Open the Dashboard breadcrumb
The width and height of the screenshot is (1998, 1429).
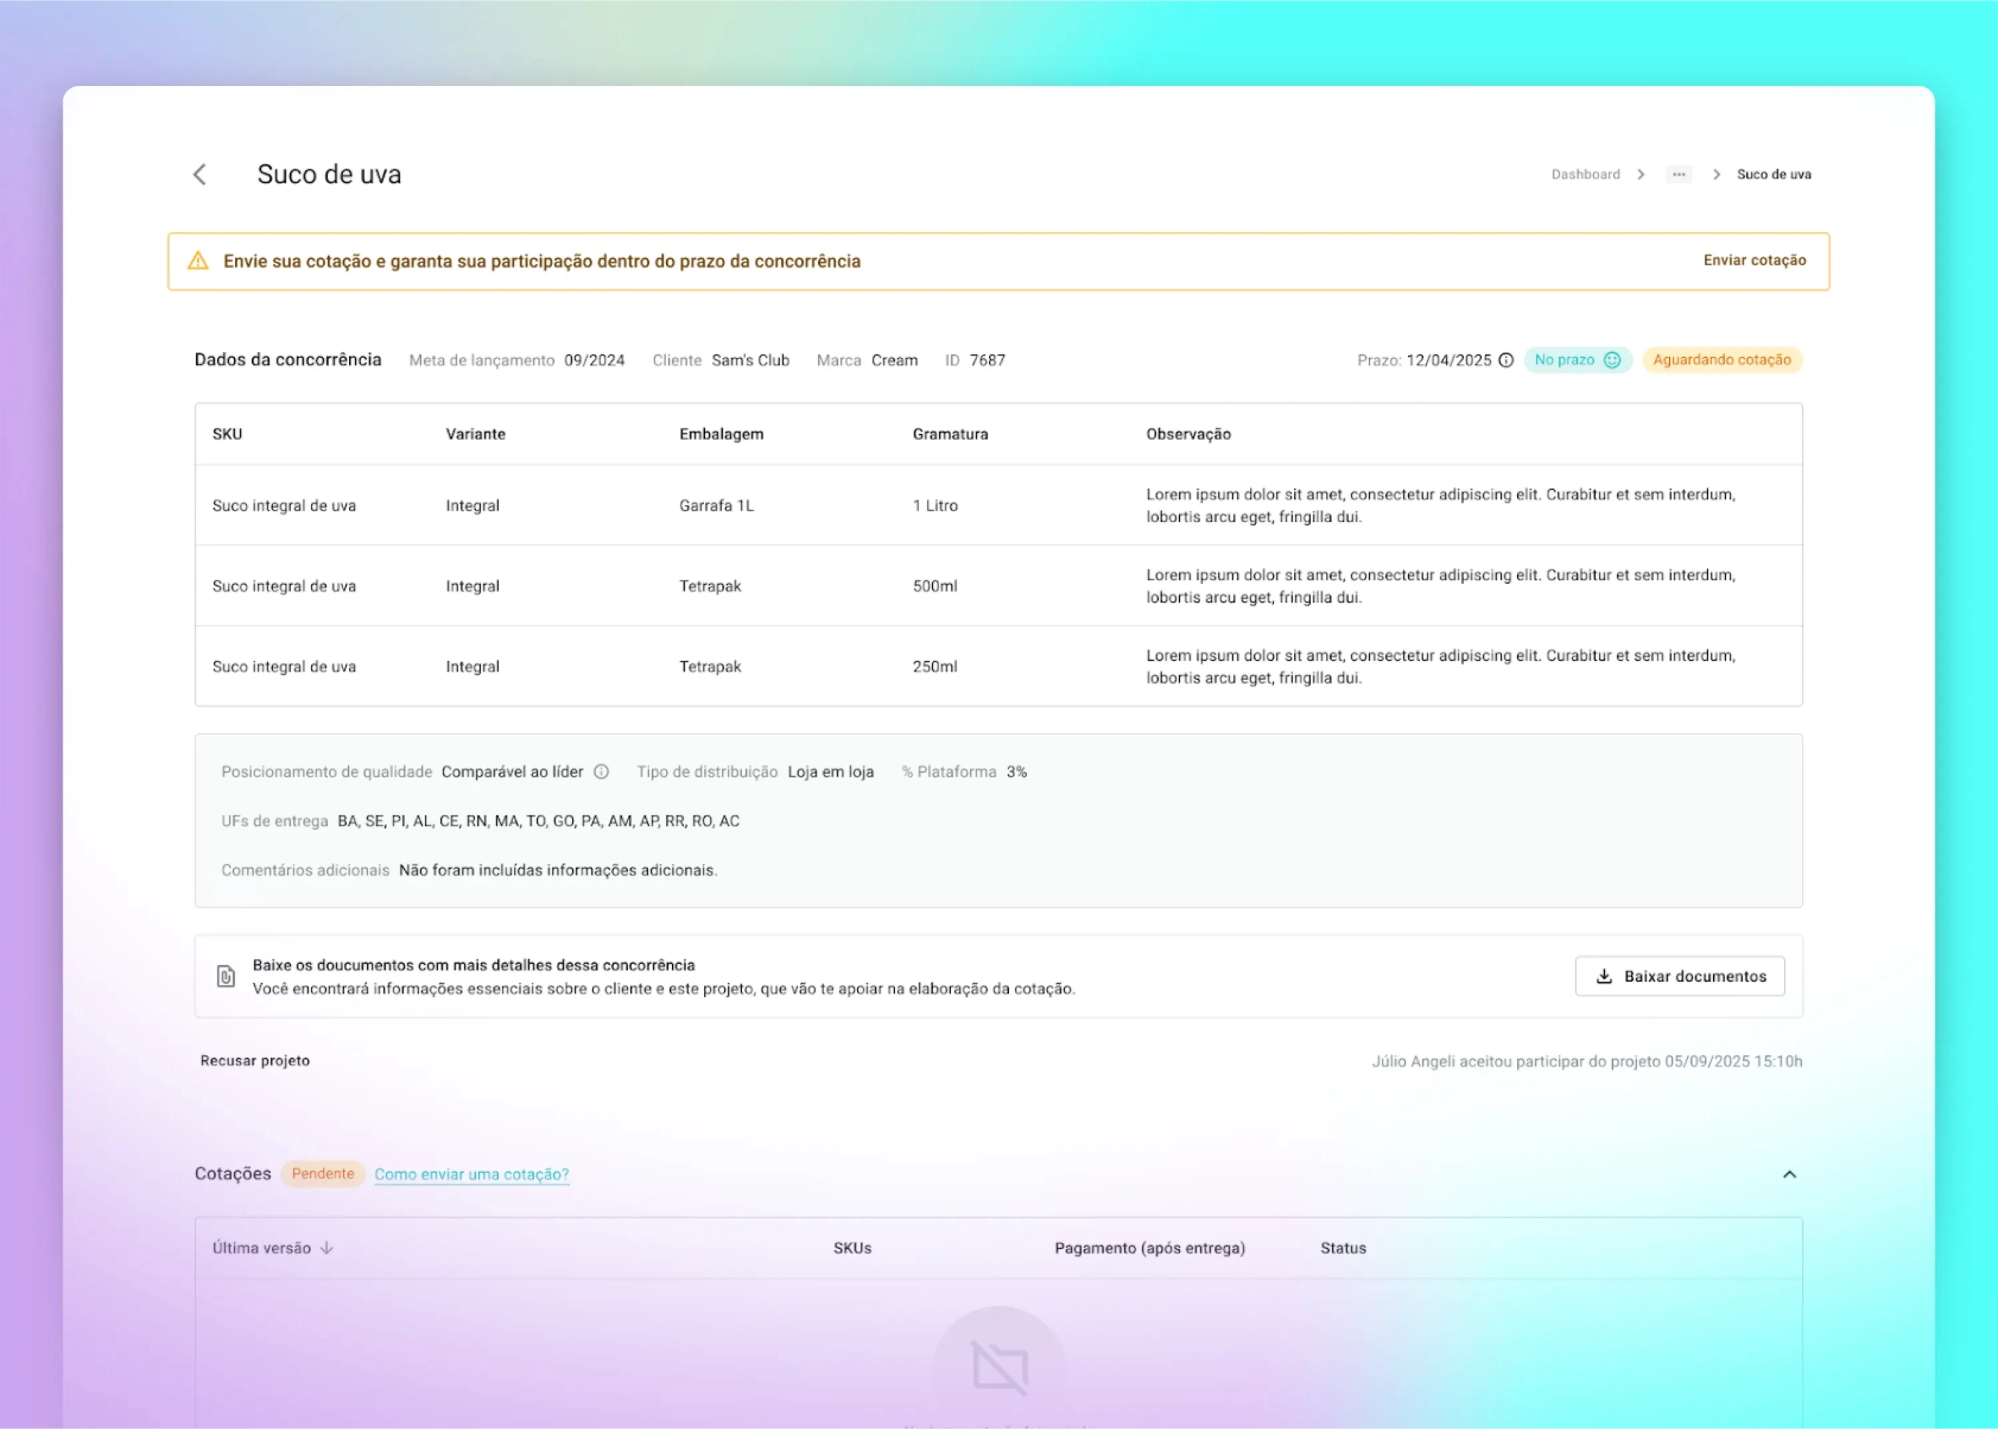(x=1585, y=175)
